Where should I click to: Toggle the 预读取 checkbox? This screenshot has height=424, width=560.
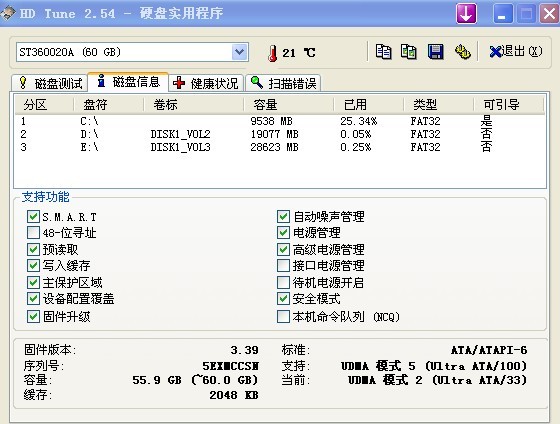click(33, 249)
